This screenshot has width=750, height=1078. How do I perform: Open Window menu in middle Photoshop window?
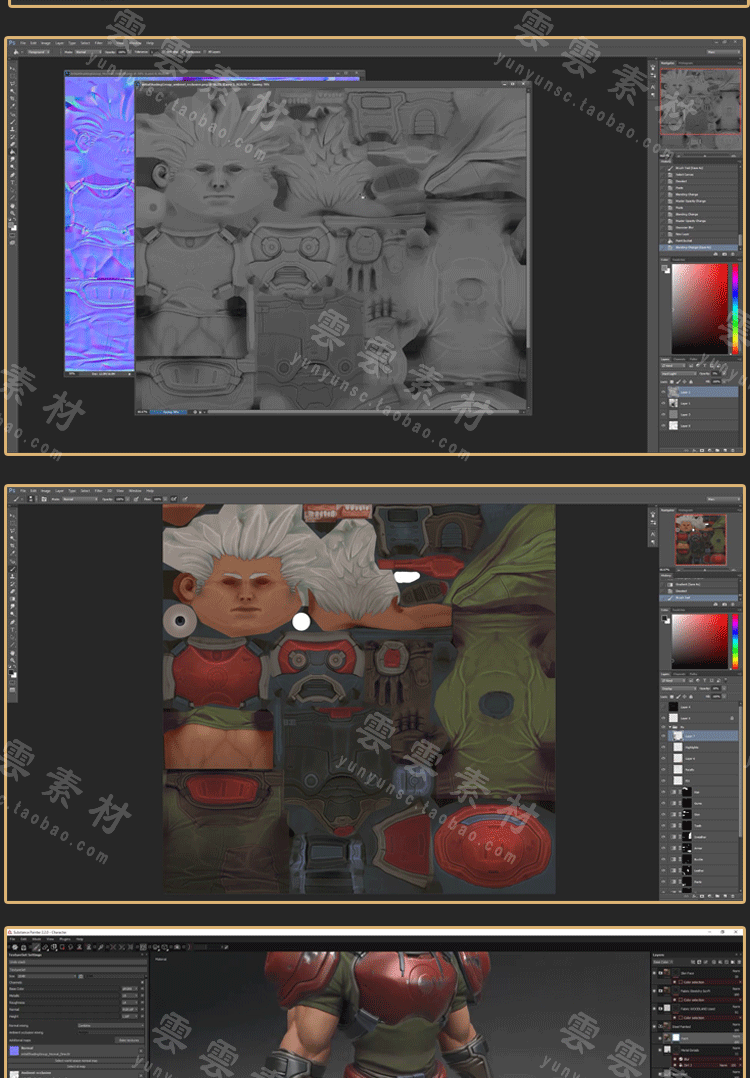click(x=135, y=491)
